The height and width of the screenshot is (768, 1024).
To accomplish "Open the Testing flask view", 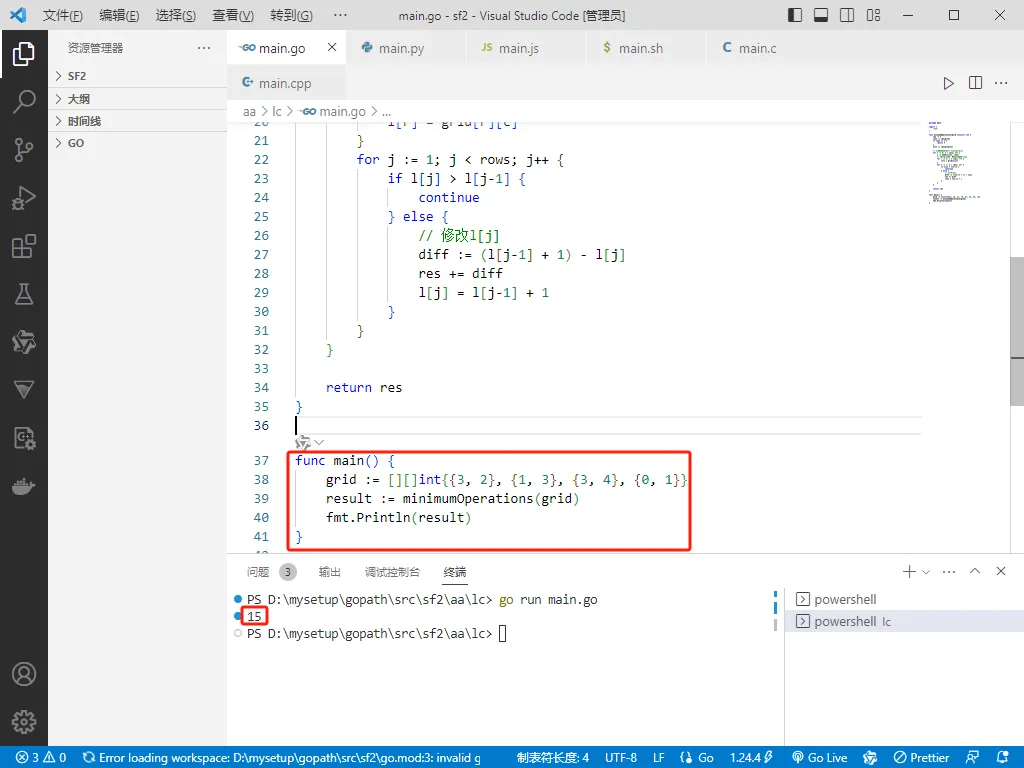I will (x=24, y=294).
